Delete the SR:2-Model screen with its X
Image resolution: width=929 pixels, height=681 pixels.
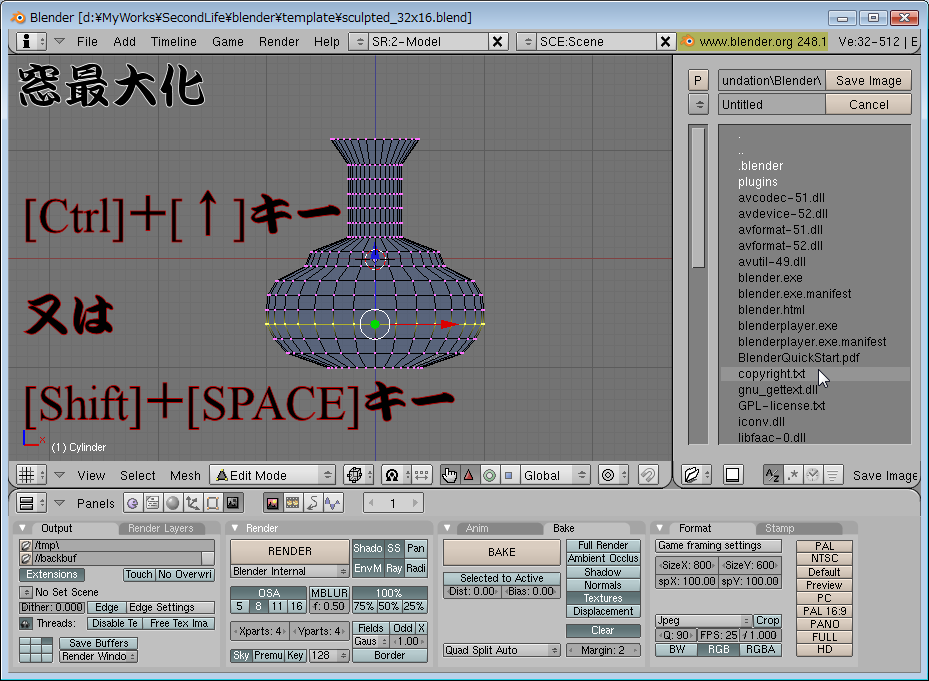[498, 41]
